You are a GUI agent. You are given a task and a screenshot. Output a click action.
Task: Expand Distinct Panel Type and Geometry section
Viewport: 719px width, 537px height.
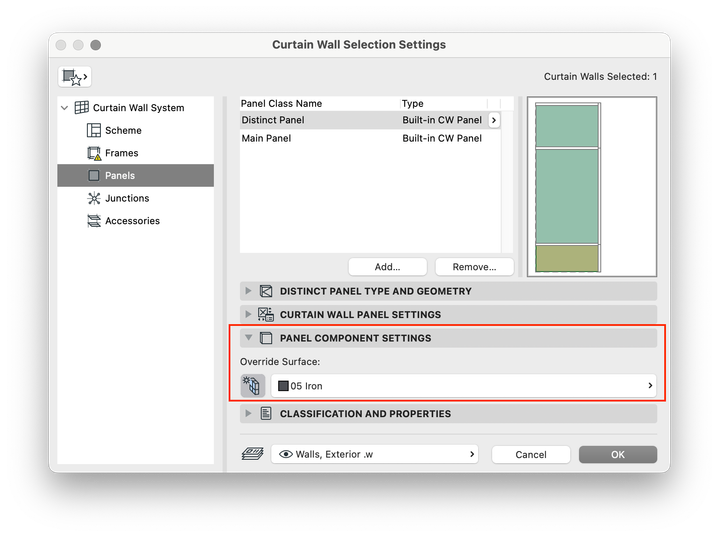(x=248, y=291)
